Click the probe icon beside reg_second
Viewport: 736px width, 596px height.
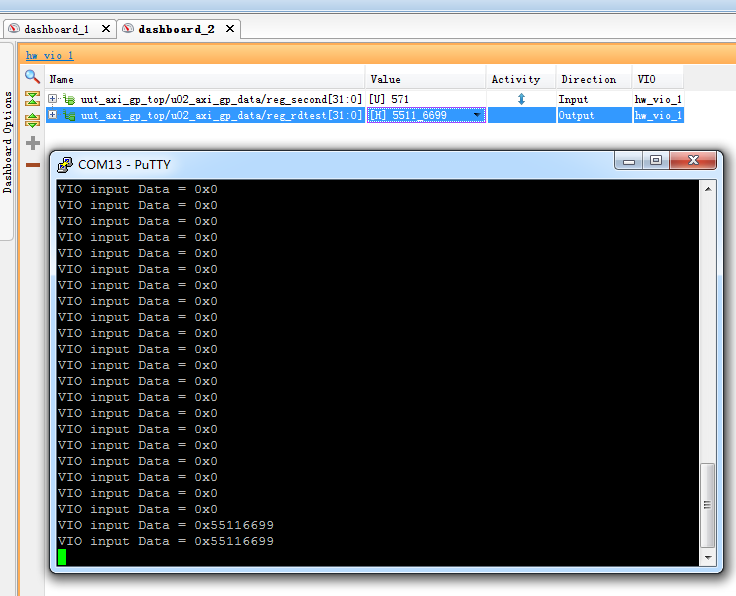(69, 99)
